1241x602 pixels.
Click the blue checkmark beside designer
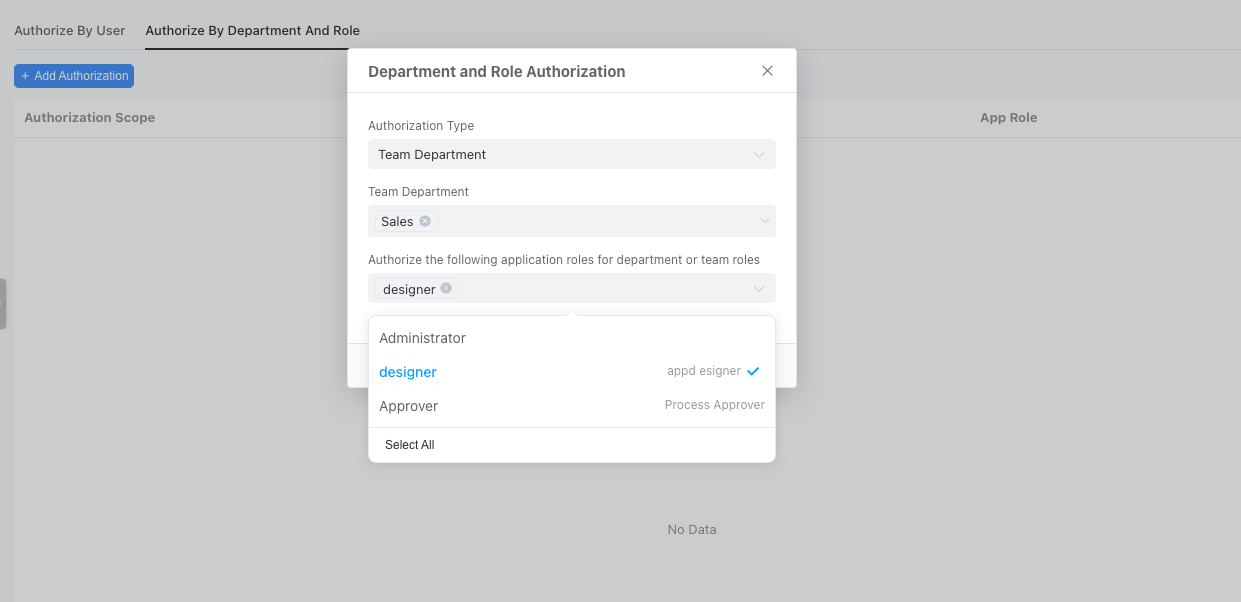(753, 371)
